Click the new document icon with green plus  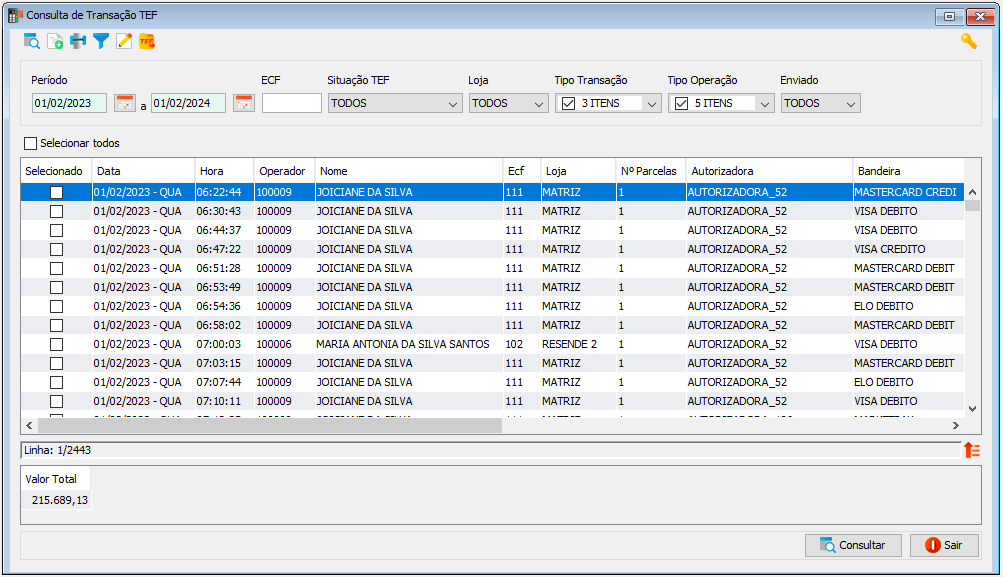(55, 42)
